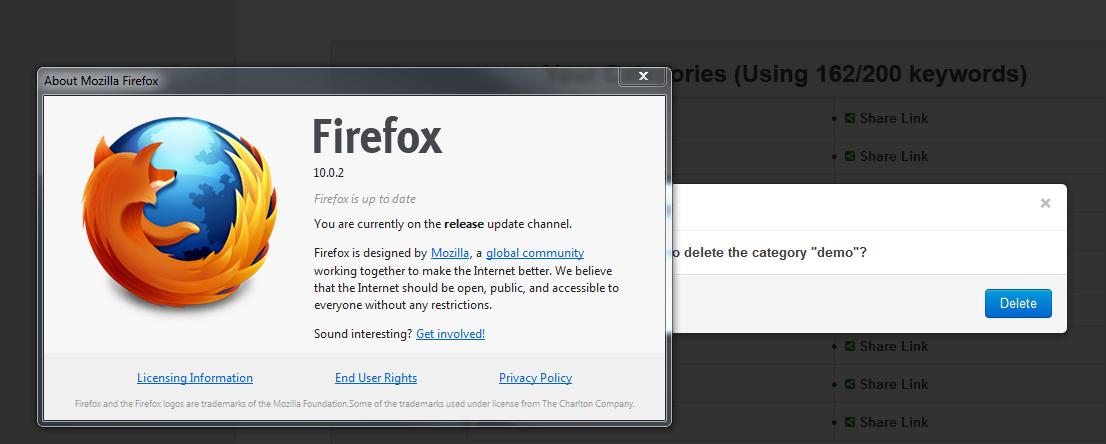Click the bottommost Share Link icon
This screenshot has width=1106, height=444.
(x=850, y=422)
